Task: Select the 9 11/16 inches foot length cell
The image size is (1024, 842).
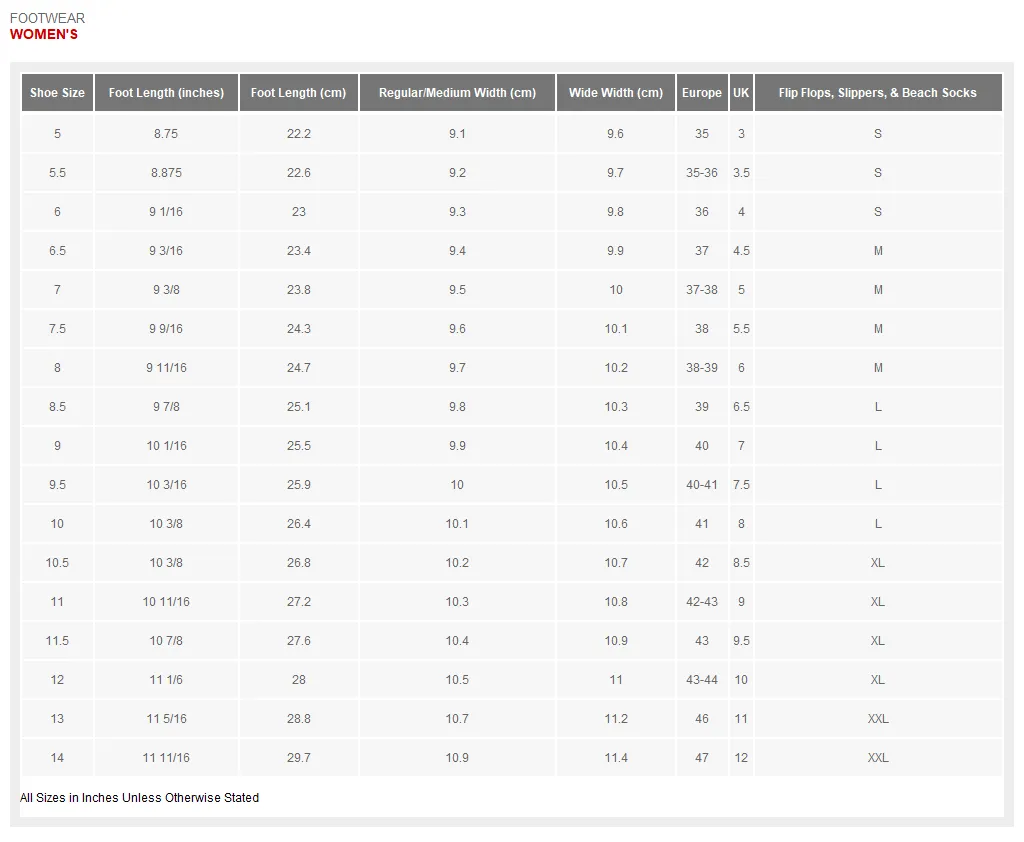Action: (166, 368)
